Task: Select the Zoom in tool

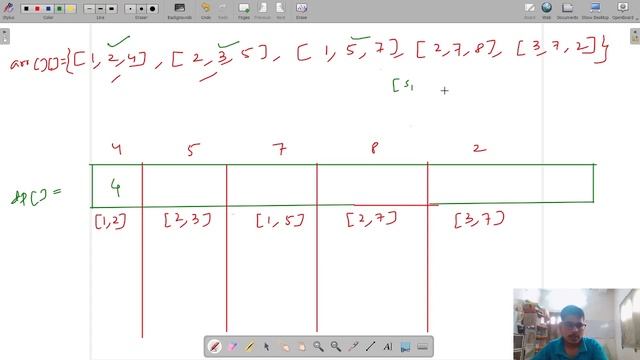Action: tap(318, 347)
